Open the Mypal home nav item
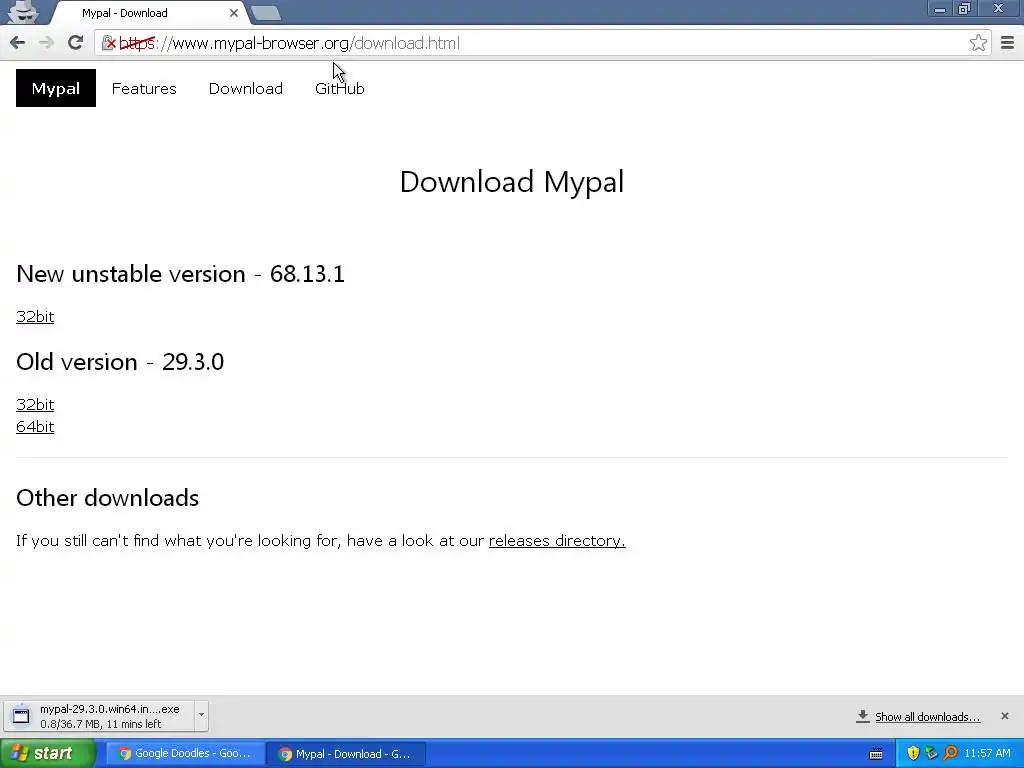1024x768 pixels. coord(56,88)
